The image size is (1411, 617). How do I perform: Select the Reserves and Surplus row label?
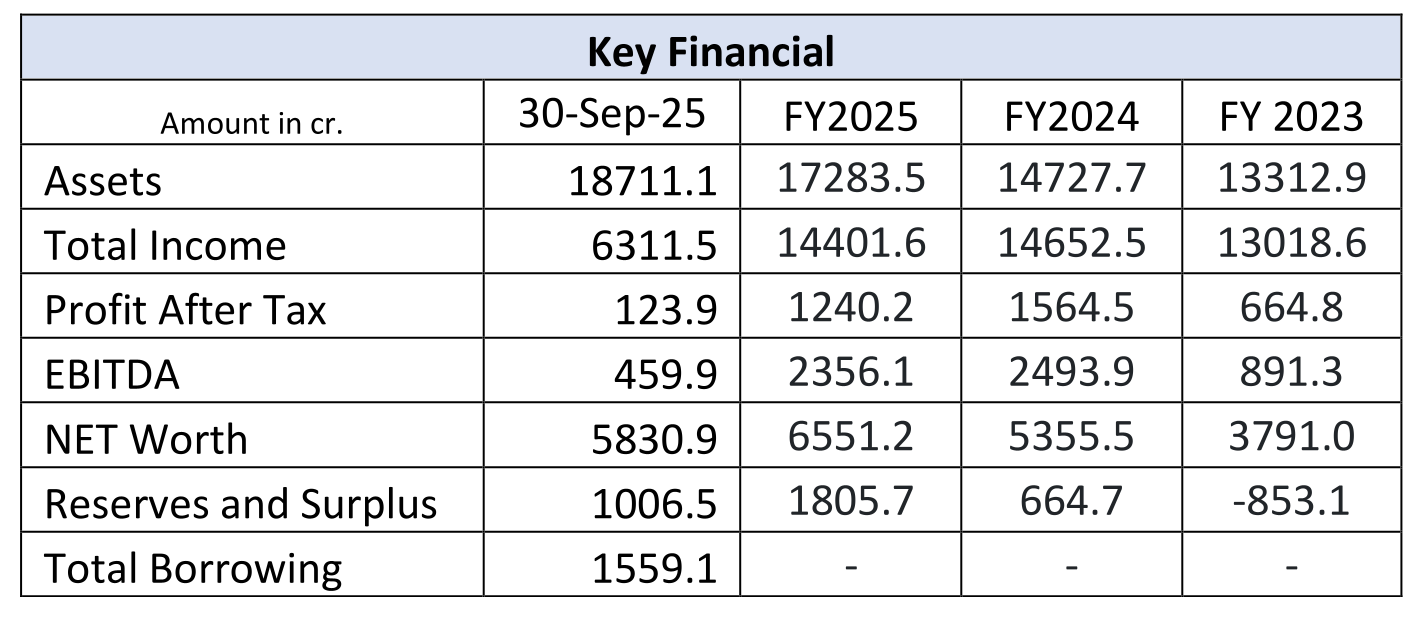coord(241,503)
